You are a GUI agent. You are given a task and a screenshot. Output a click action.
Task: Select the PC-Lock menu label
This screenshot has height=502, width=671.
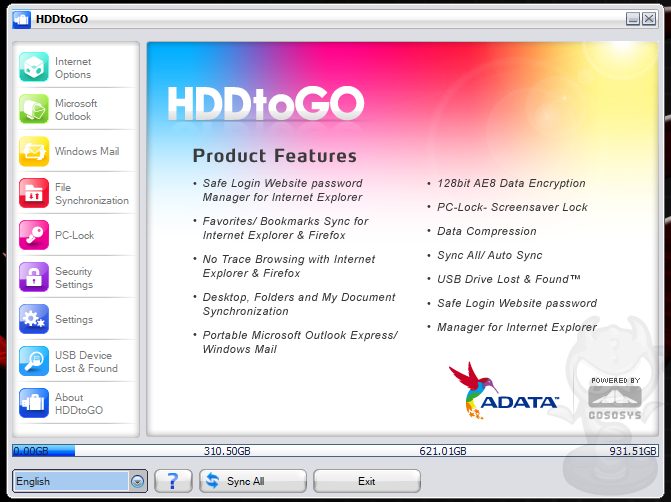[x=74, y=235]
